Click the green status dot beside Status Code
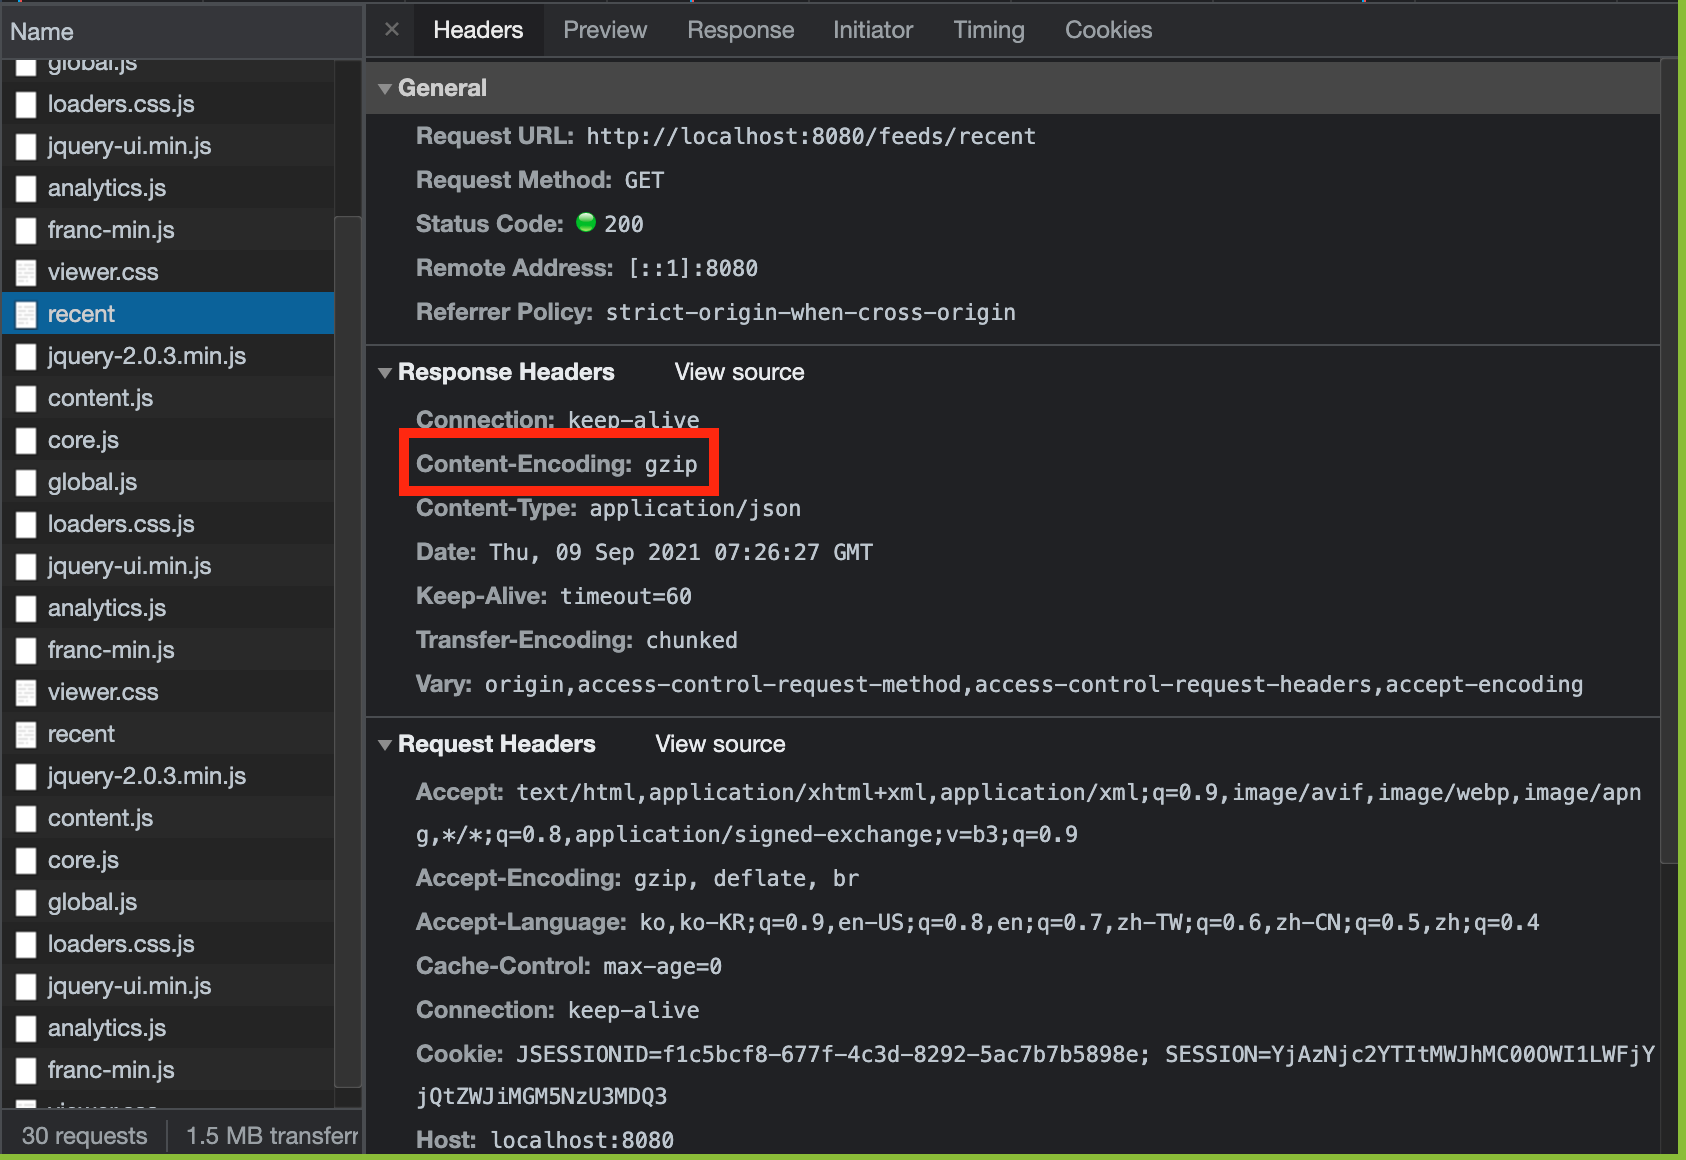Screen dimensions: 1686x1160 [x=585, y=223]
